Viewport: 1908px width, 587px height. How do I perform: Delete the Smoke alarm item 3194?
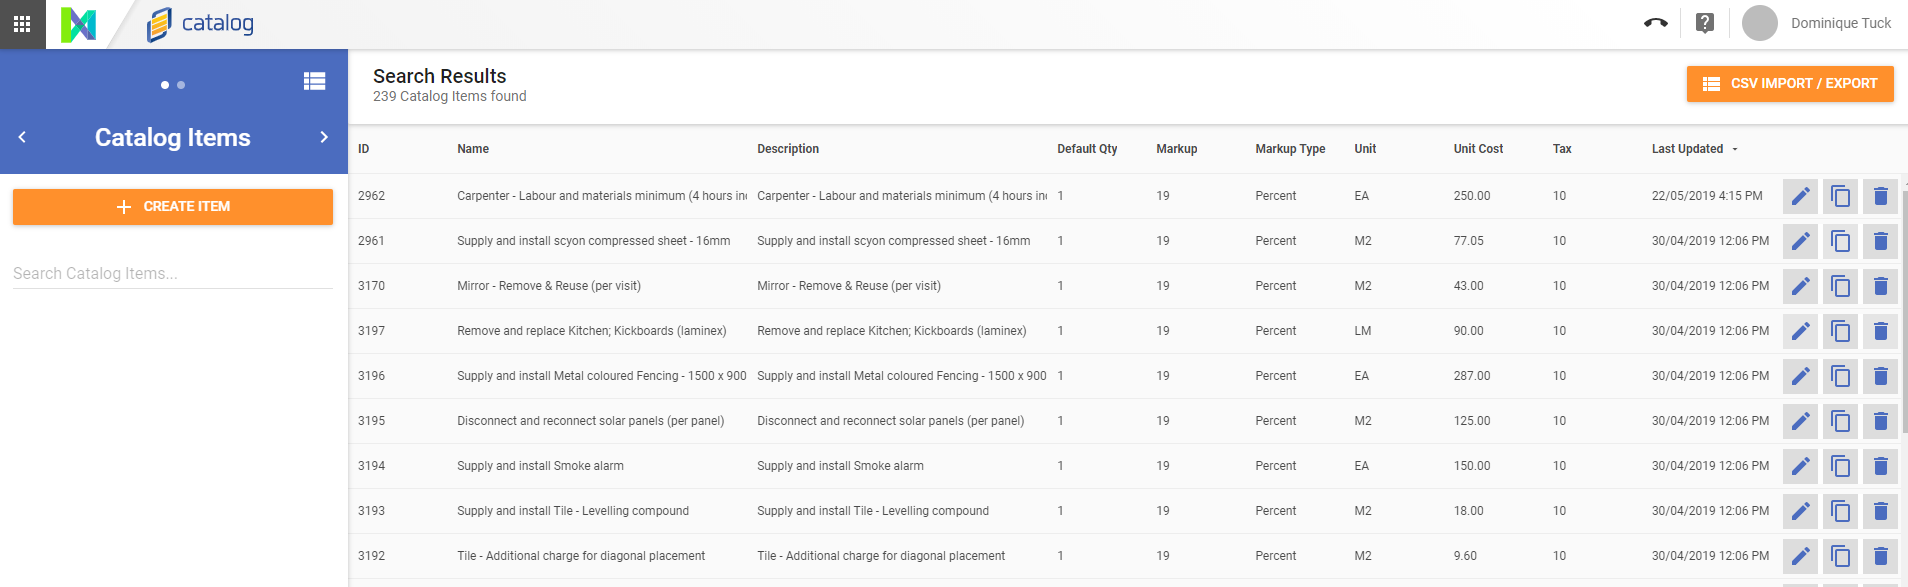pyautogui.click(x=1880, y=466)
